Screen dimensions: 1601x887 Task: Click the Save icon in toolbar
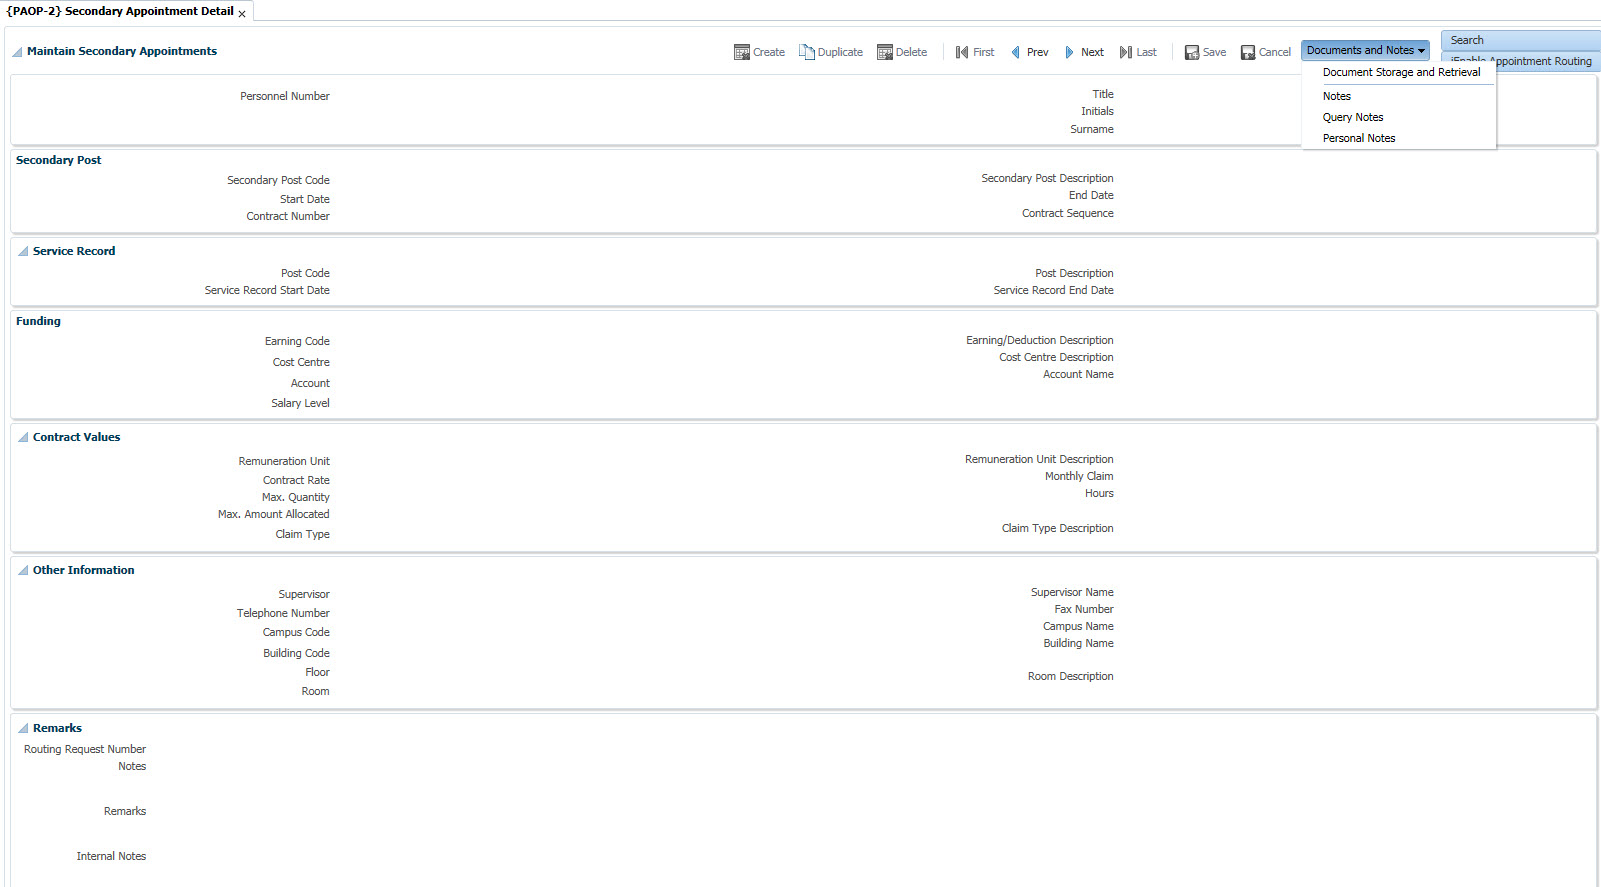pos(1192,52)
